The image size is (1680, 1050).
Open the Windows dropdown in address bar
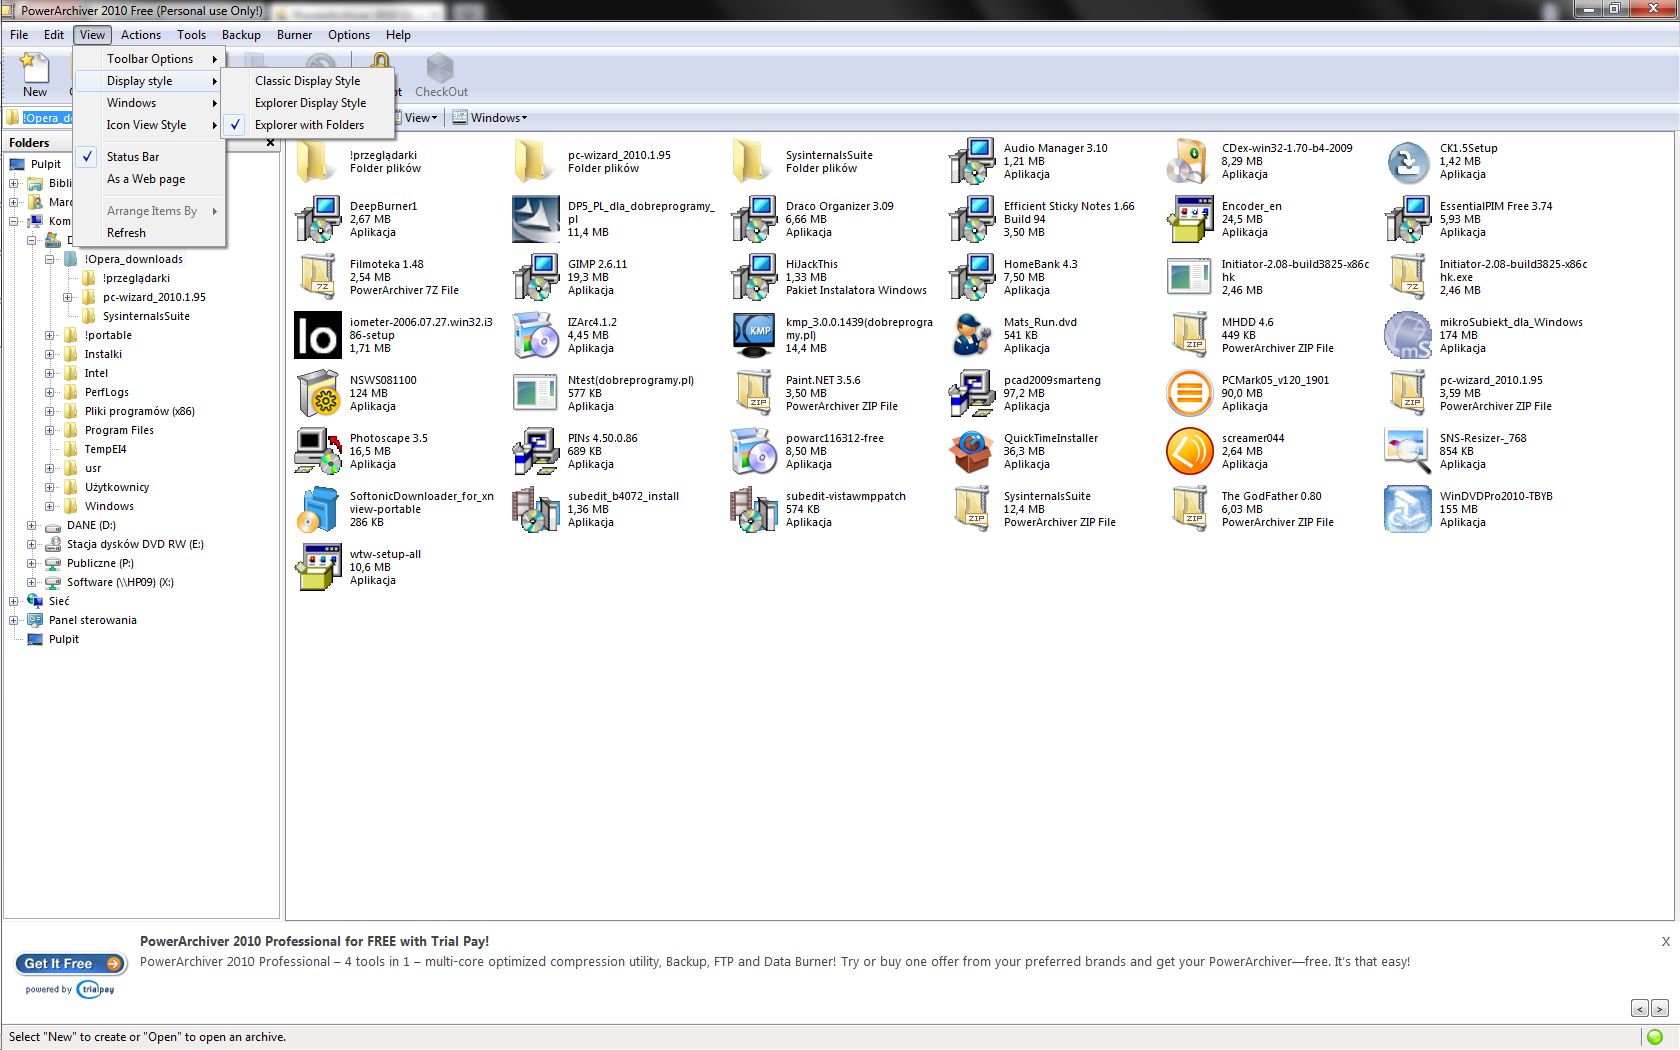[x=490, y=118]
